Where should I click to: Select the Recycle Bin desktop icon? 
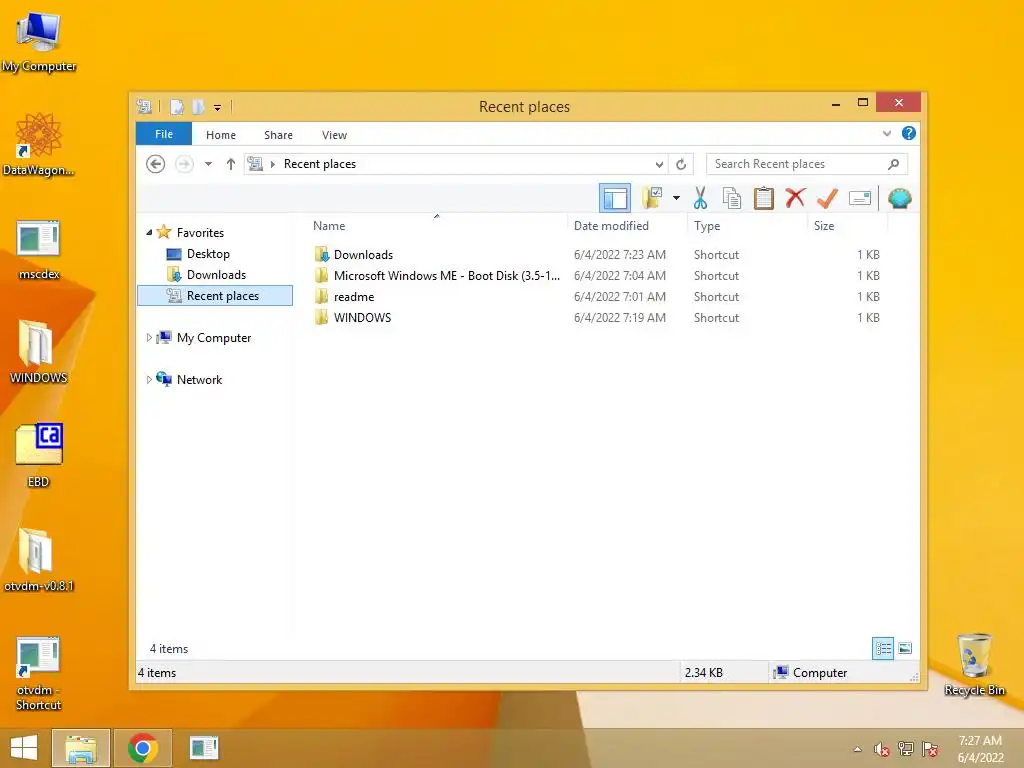tap(974, 665)
